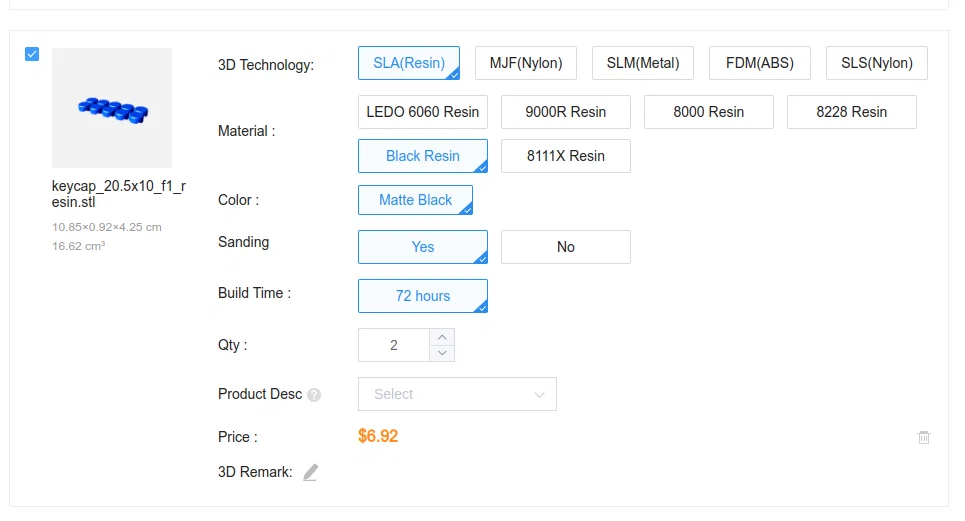The image size is (965, 521).
Task: Edit the 3D Remark with pencil icon
Action: pos(310,472)
